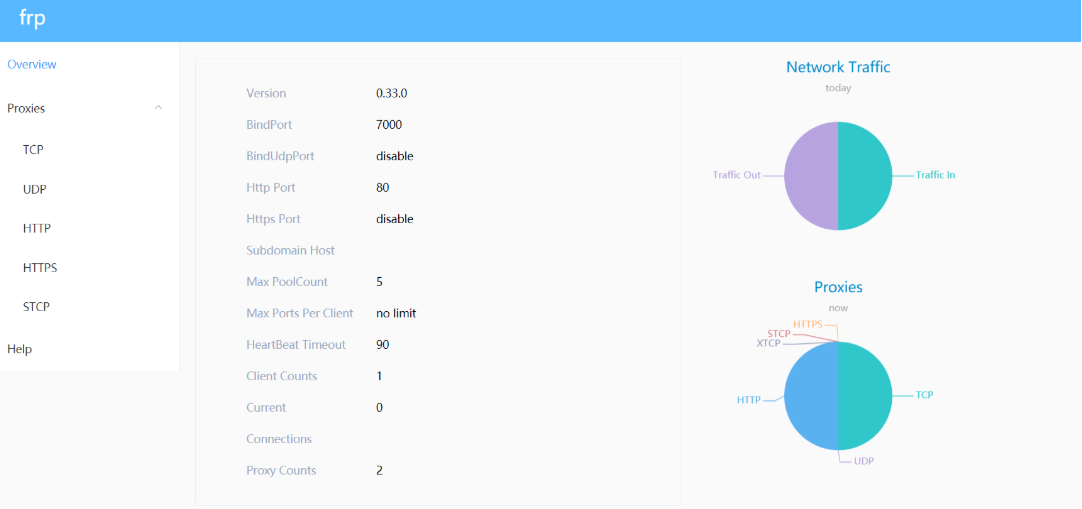The height and width of the screenshot is (509, 1082).
Task: Click the BindUdpPort value disable
Action: [395, 156]
